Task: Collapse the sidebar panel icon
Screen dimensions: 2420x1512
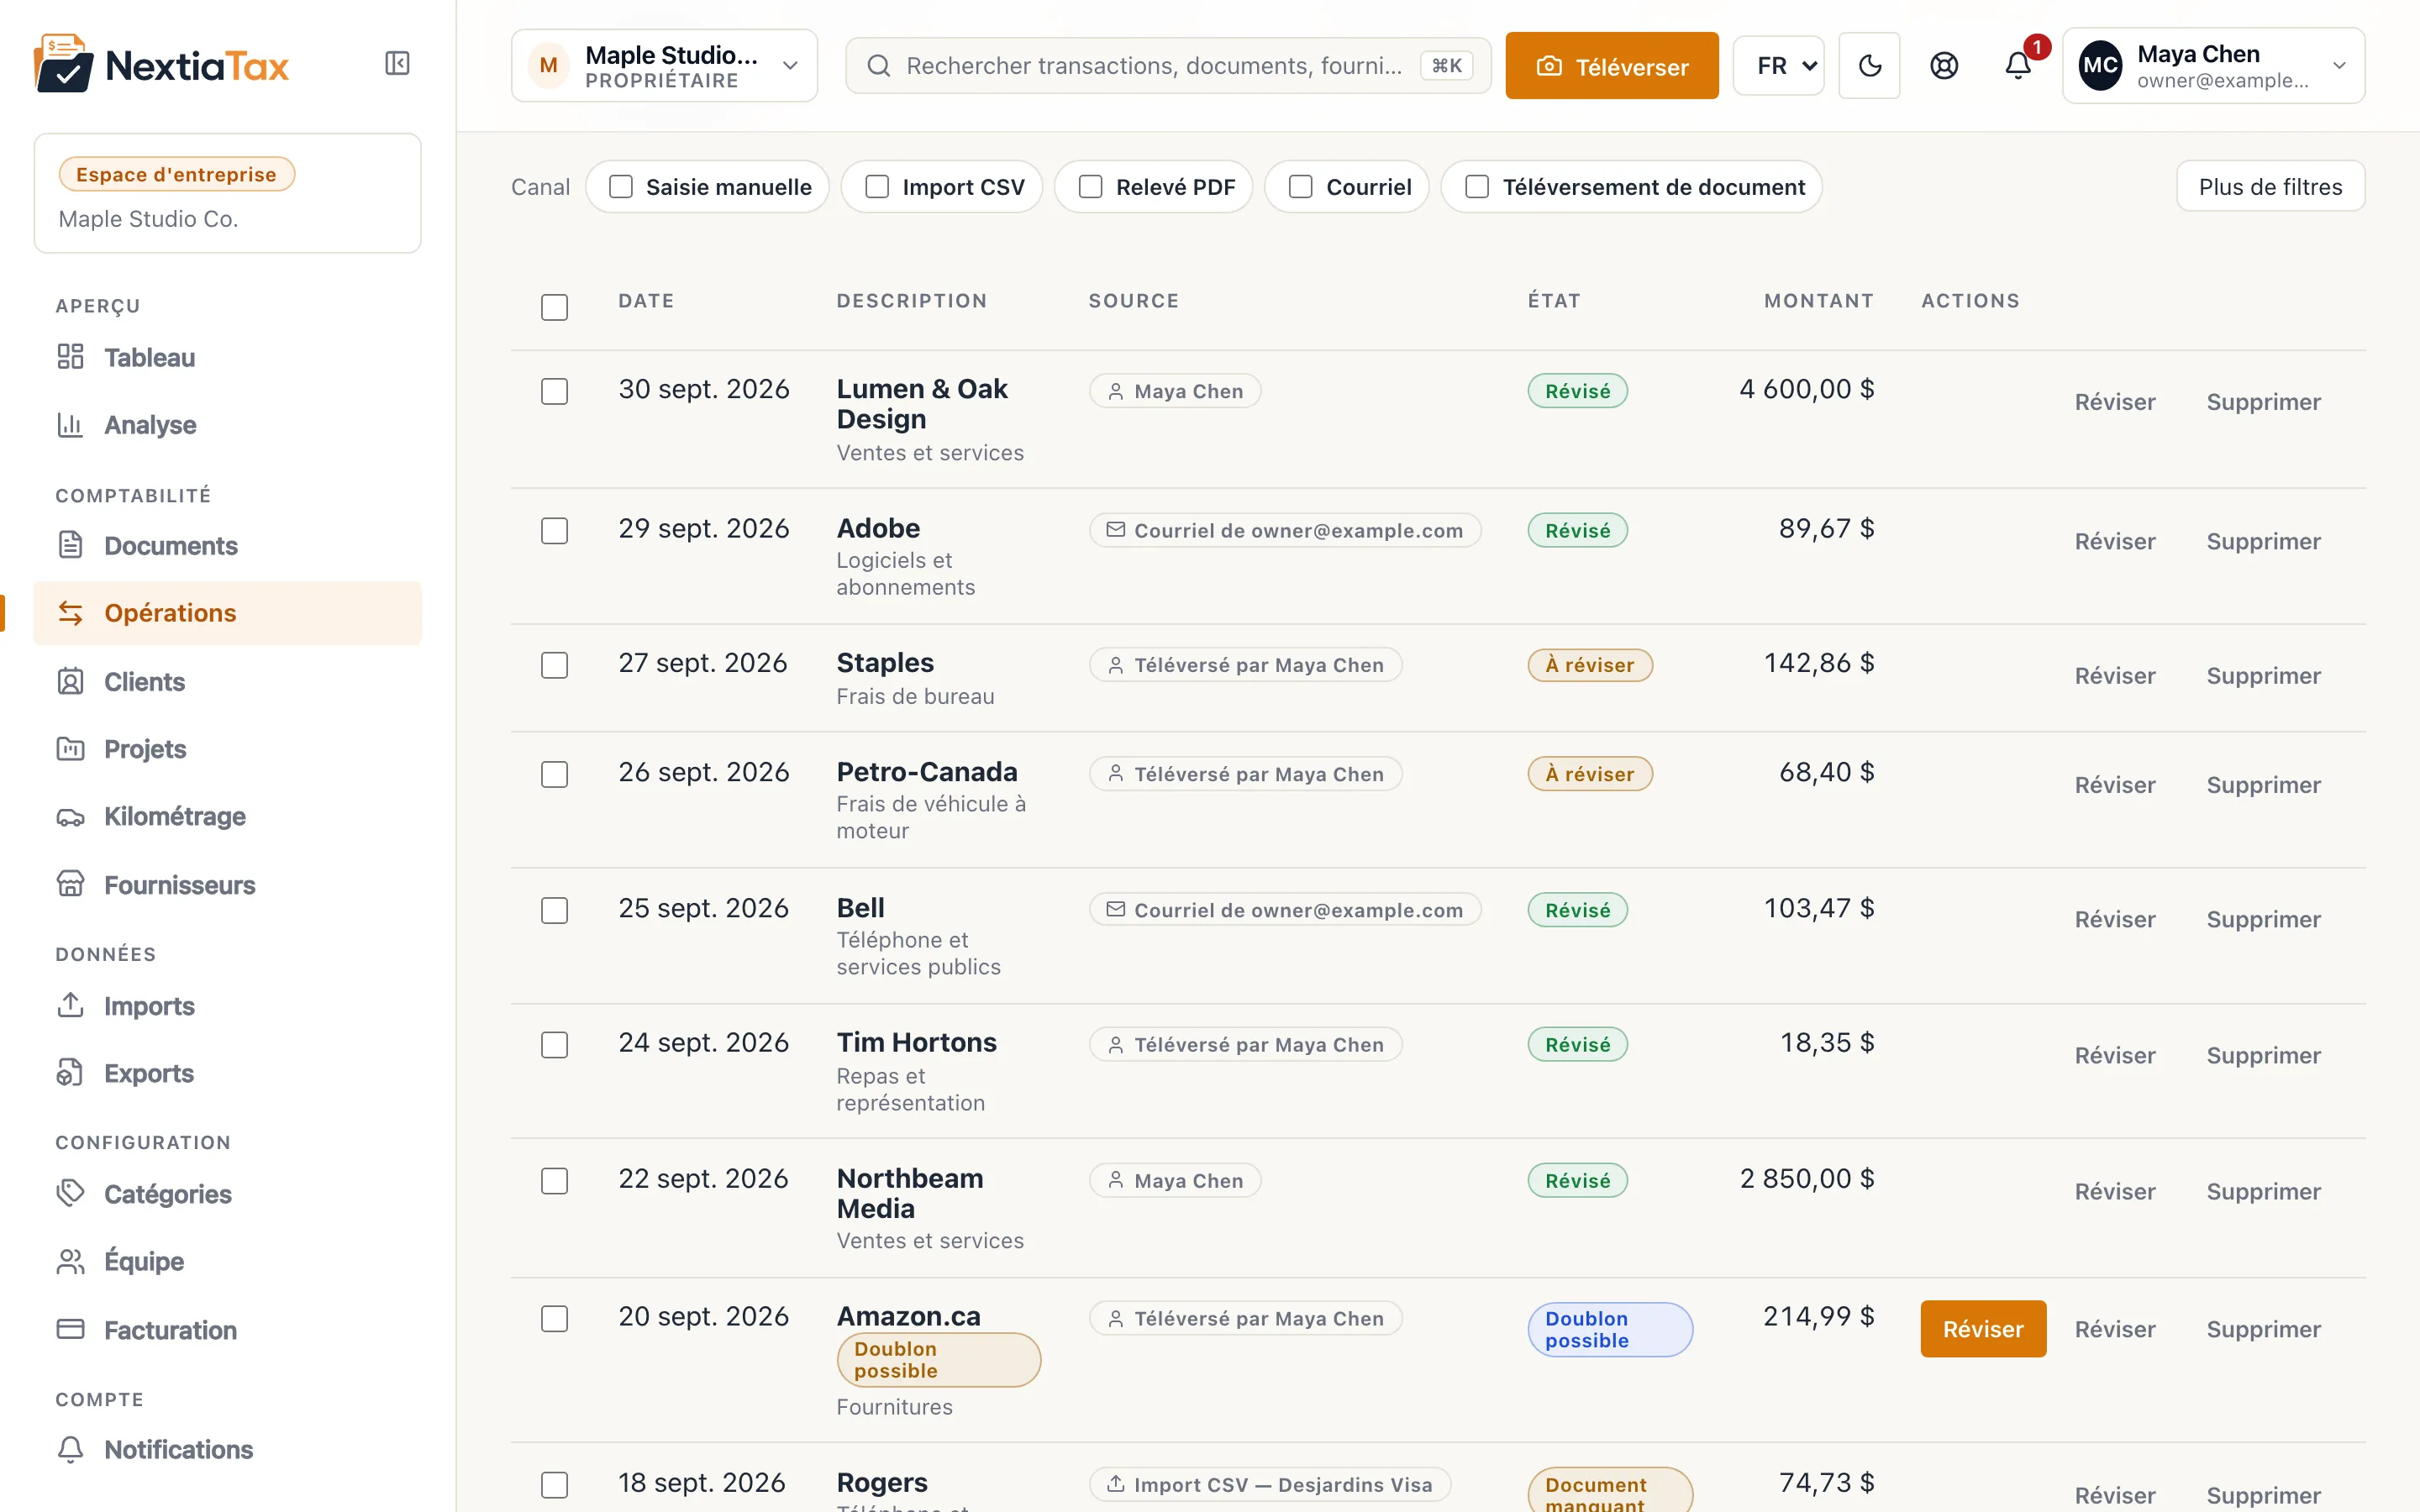Action: click(x=397, y=64)
